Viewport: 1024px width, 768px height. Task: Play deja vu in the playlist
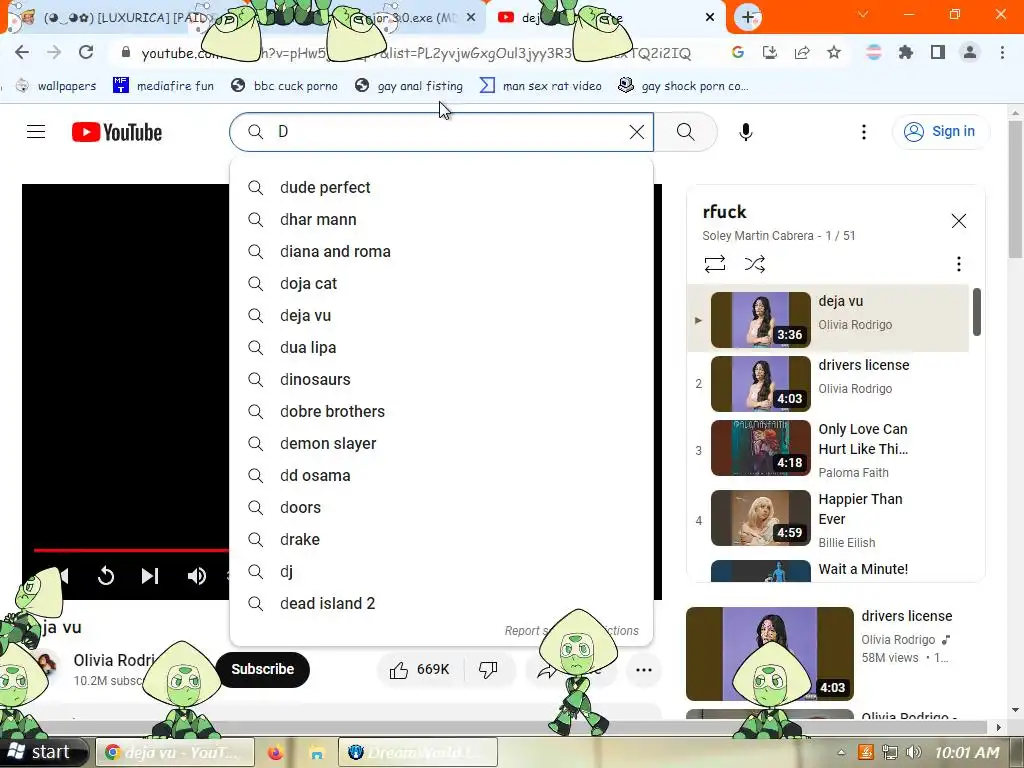tap(828, 319)
